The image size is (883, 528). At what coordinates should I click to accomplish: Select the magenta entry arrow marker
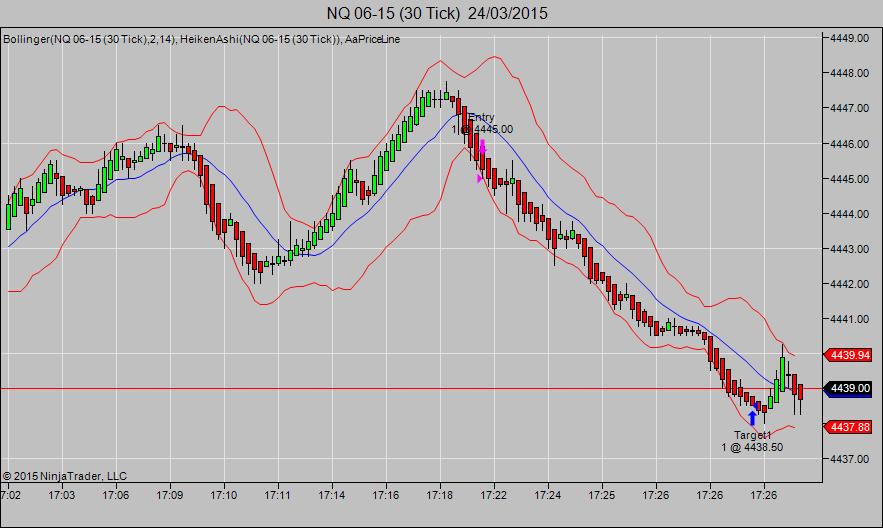pos(482,146)
